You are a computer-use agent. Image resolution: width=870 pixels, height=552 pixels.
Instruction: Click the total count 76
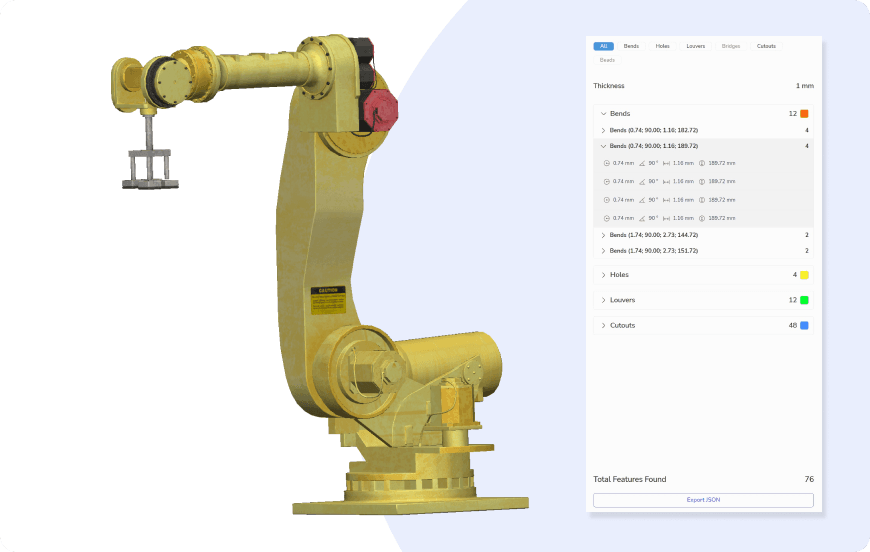click(809, 479)
